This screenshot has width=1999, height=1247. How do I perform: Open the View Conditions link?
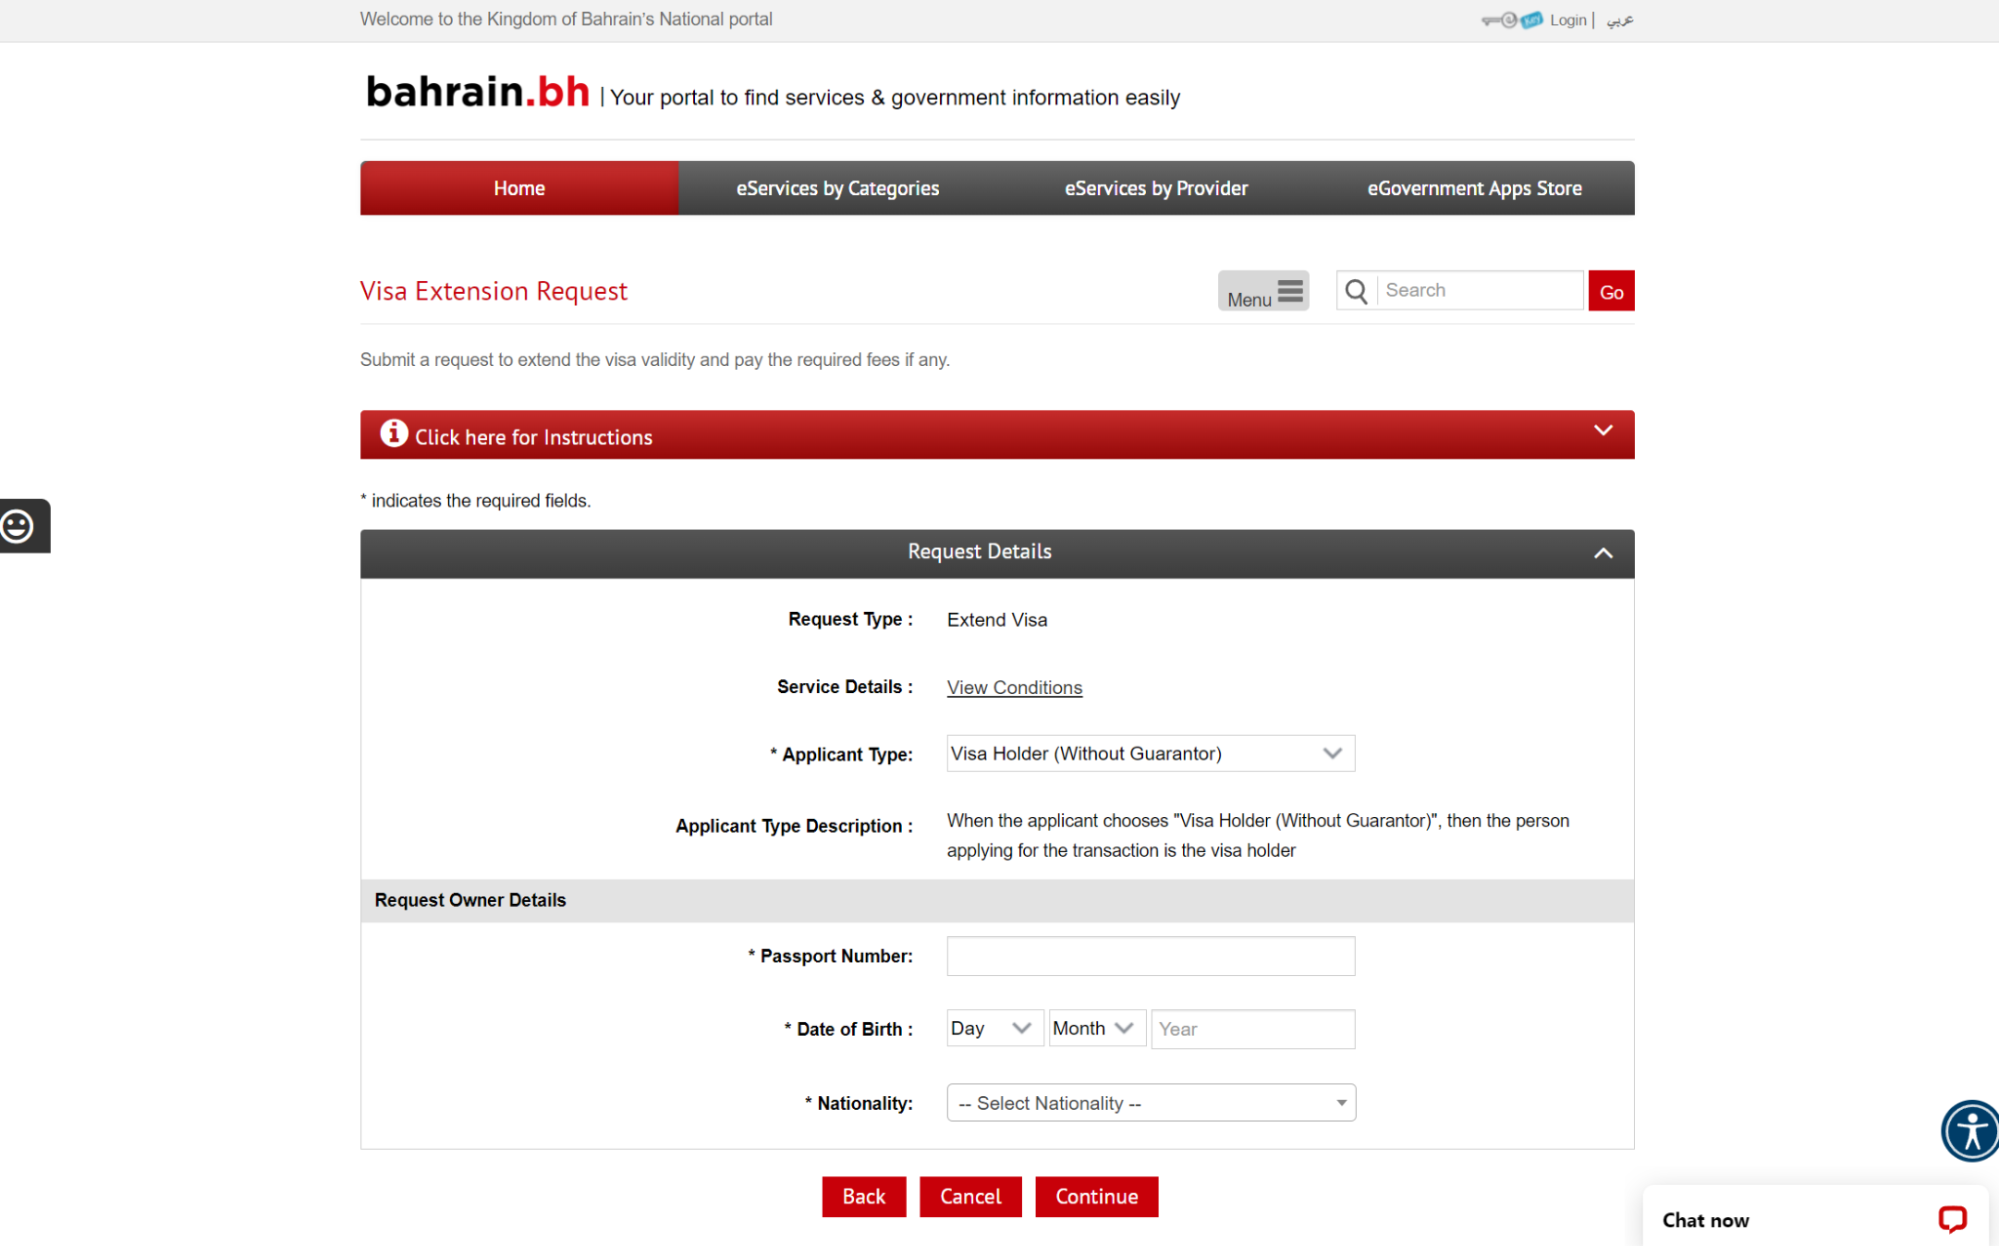point(1013,687)
